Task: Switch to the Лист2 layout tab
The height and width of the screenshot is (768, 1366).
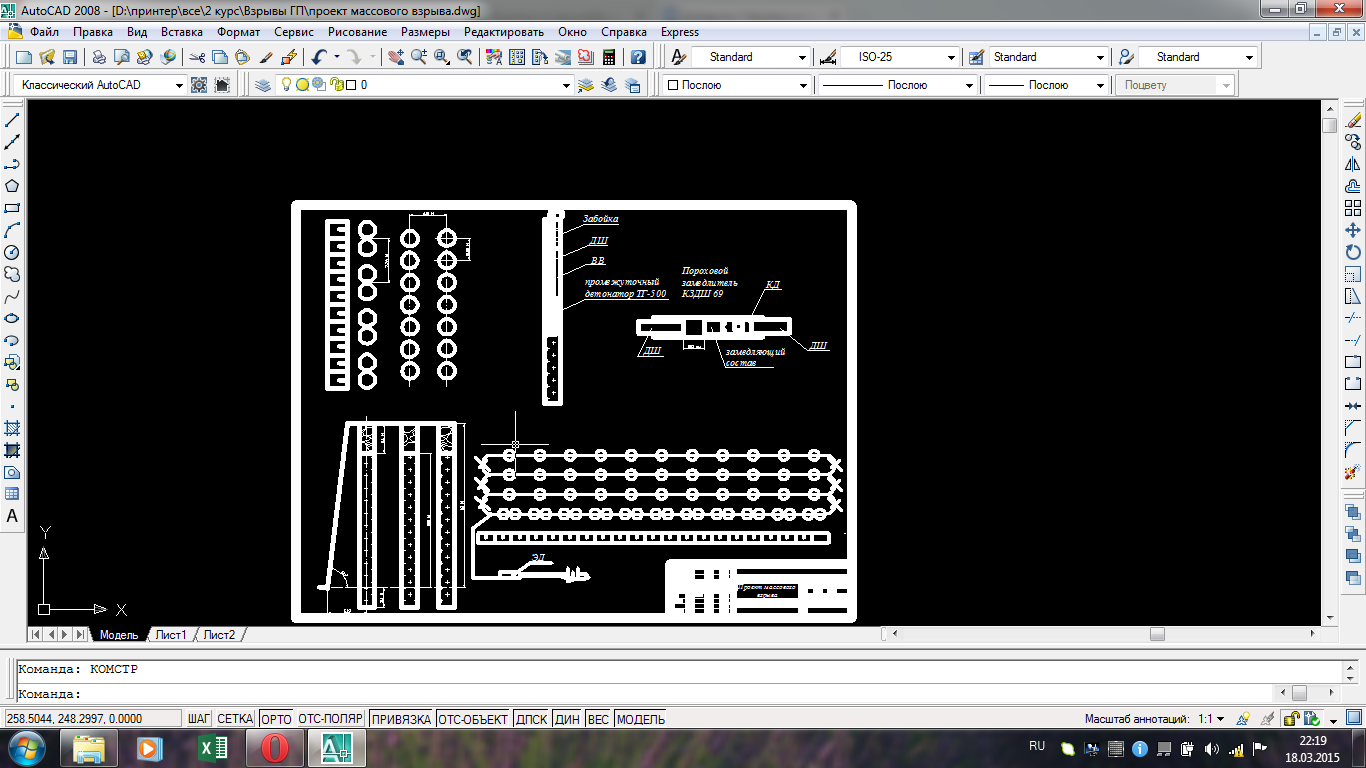Action: 219,634
